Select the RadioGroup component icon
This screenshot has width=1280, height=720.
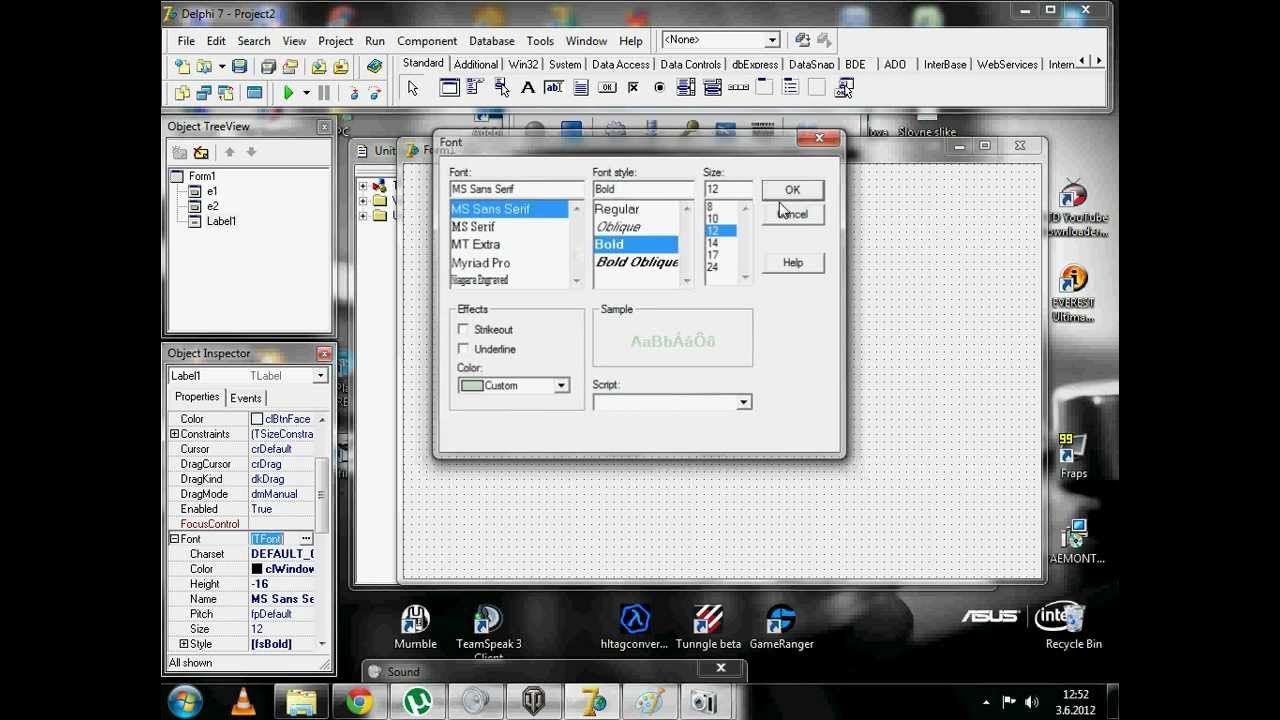(x=790, y=88)
